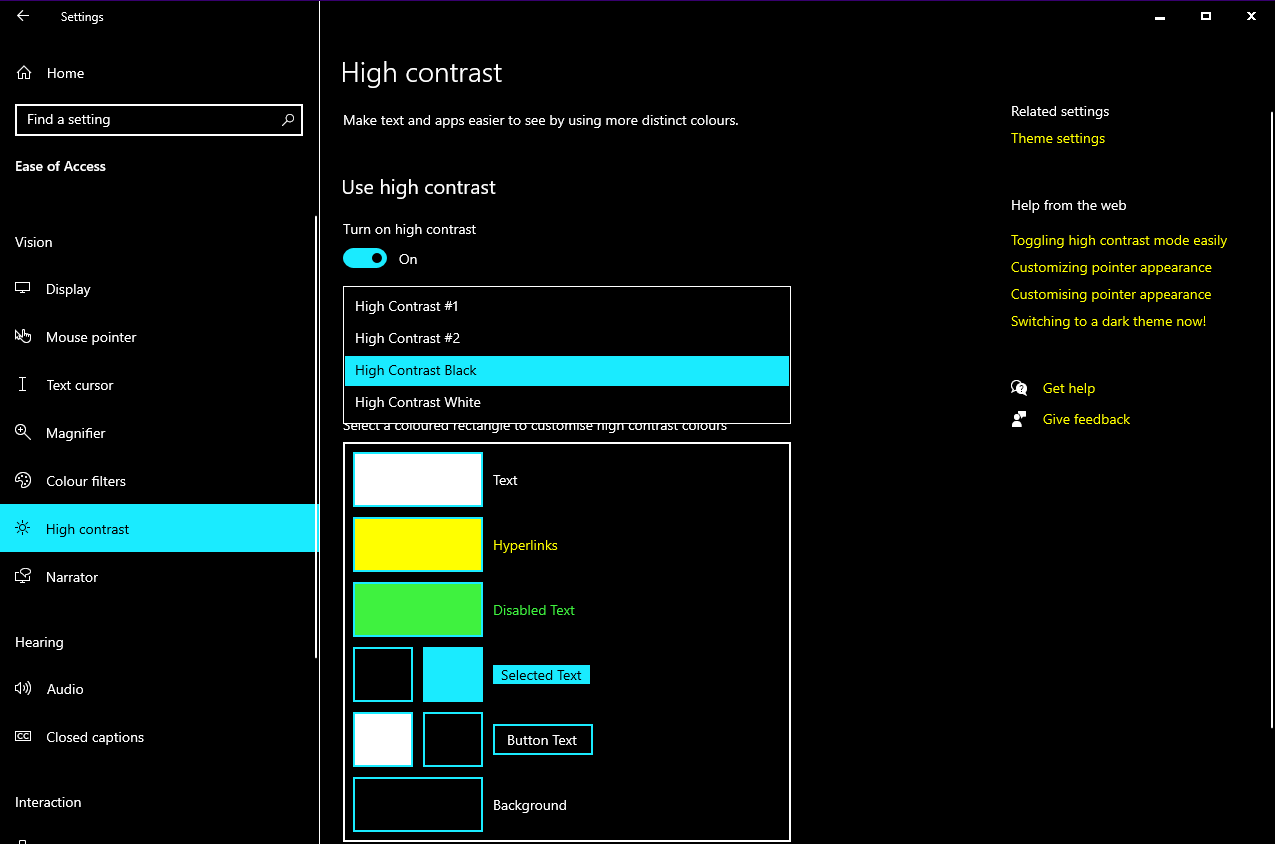This screenshot has height=844, width=1275.
Task: Select High Contrast White option
Action: [567, 402]
